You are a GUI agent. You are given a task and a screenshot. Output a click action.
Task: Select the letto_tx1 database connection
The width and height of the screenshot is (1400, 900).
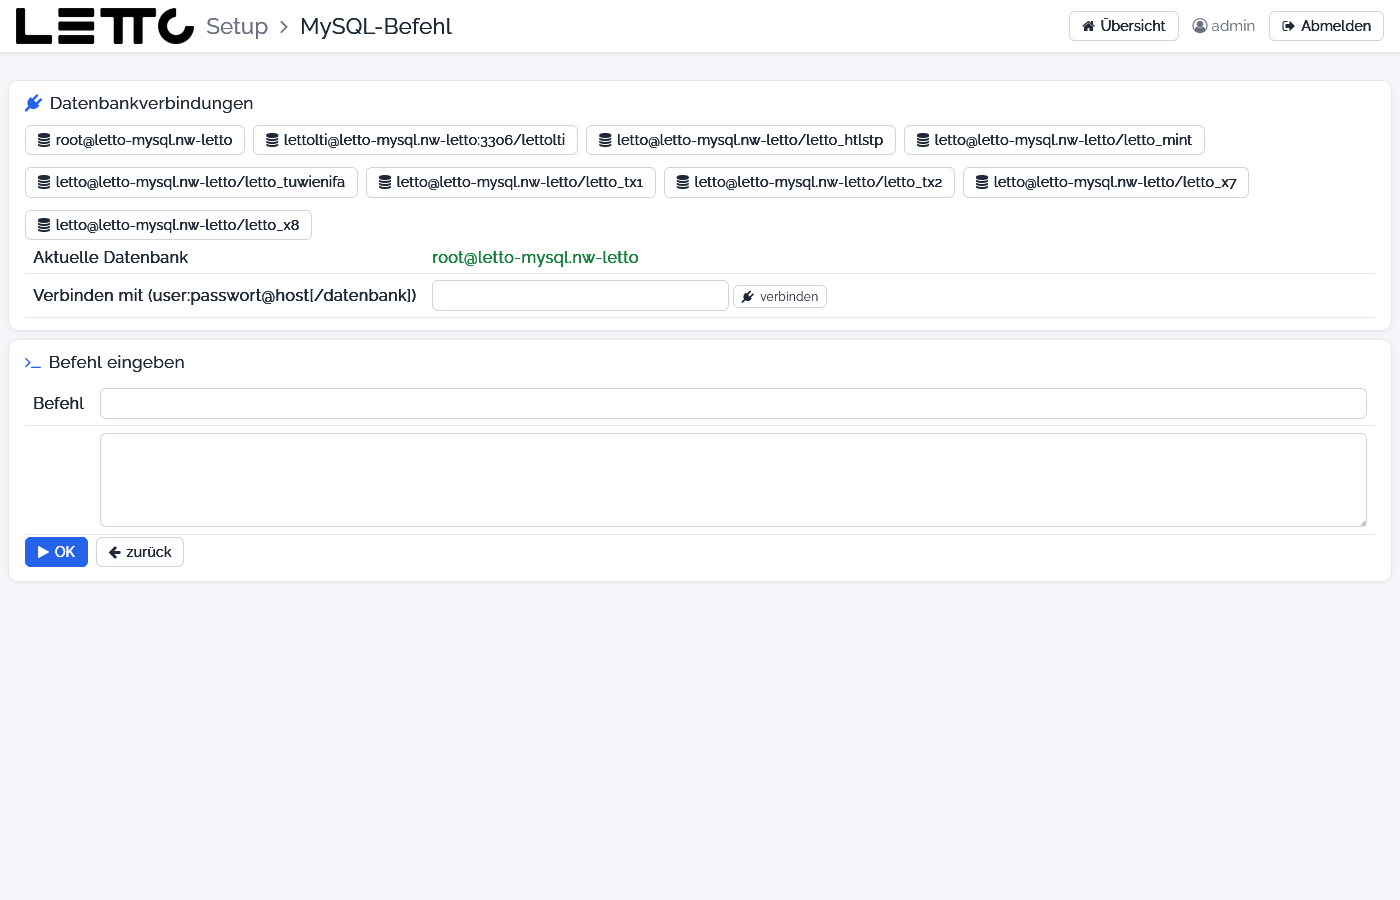point(511,182)
